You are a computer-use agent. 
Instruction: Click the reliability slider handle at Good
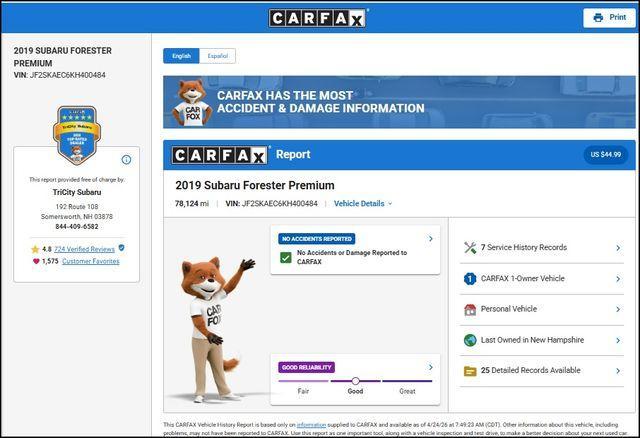click(356, 381)
